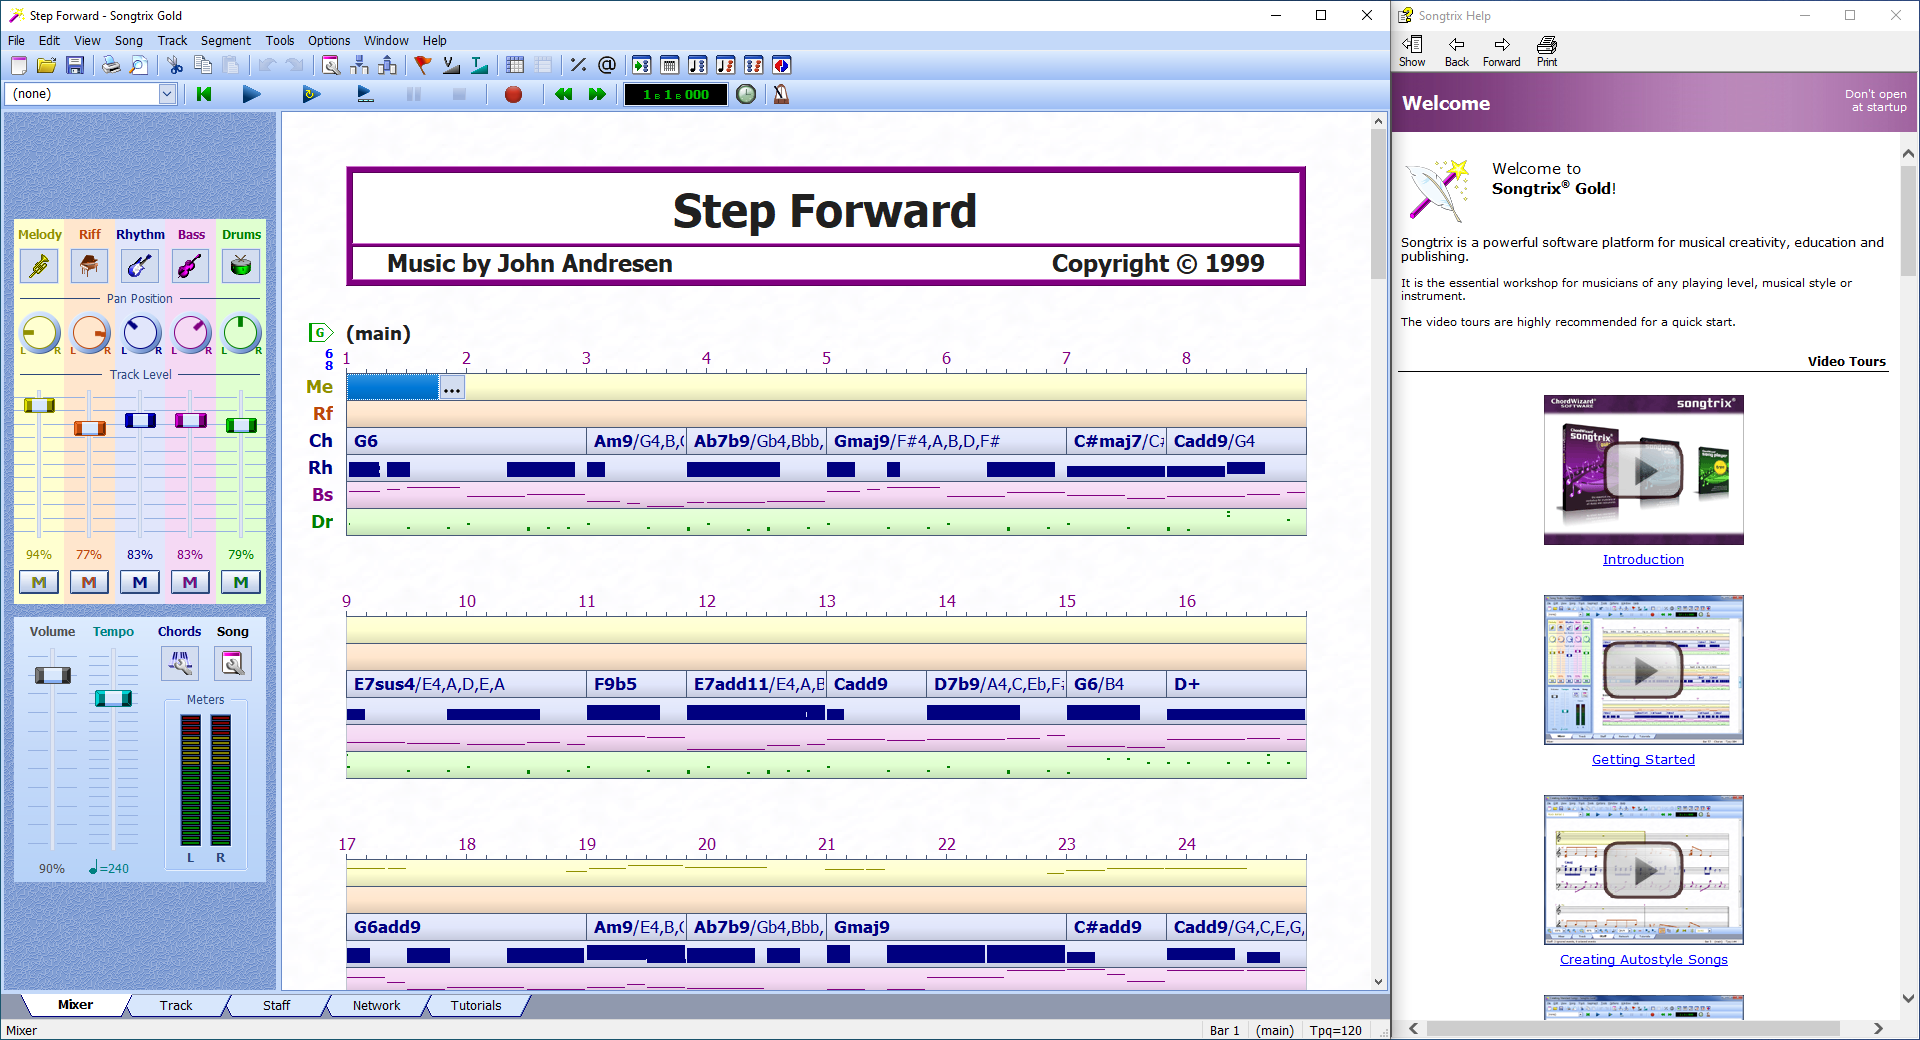This screenshot has height=1040, width=1920.
Task: Mute the Drums track
Action: [x=240, y=581]
